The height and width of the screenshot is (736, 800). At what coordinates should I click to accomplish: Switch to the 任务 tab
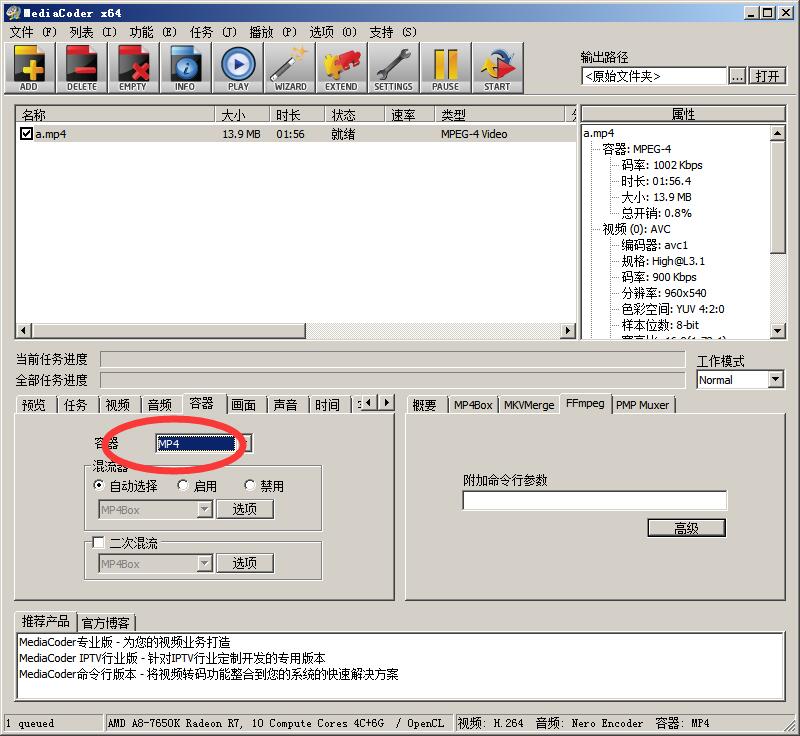click(x=76, y=405)
